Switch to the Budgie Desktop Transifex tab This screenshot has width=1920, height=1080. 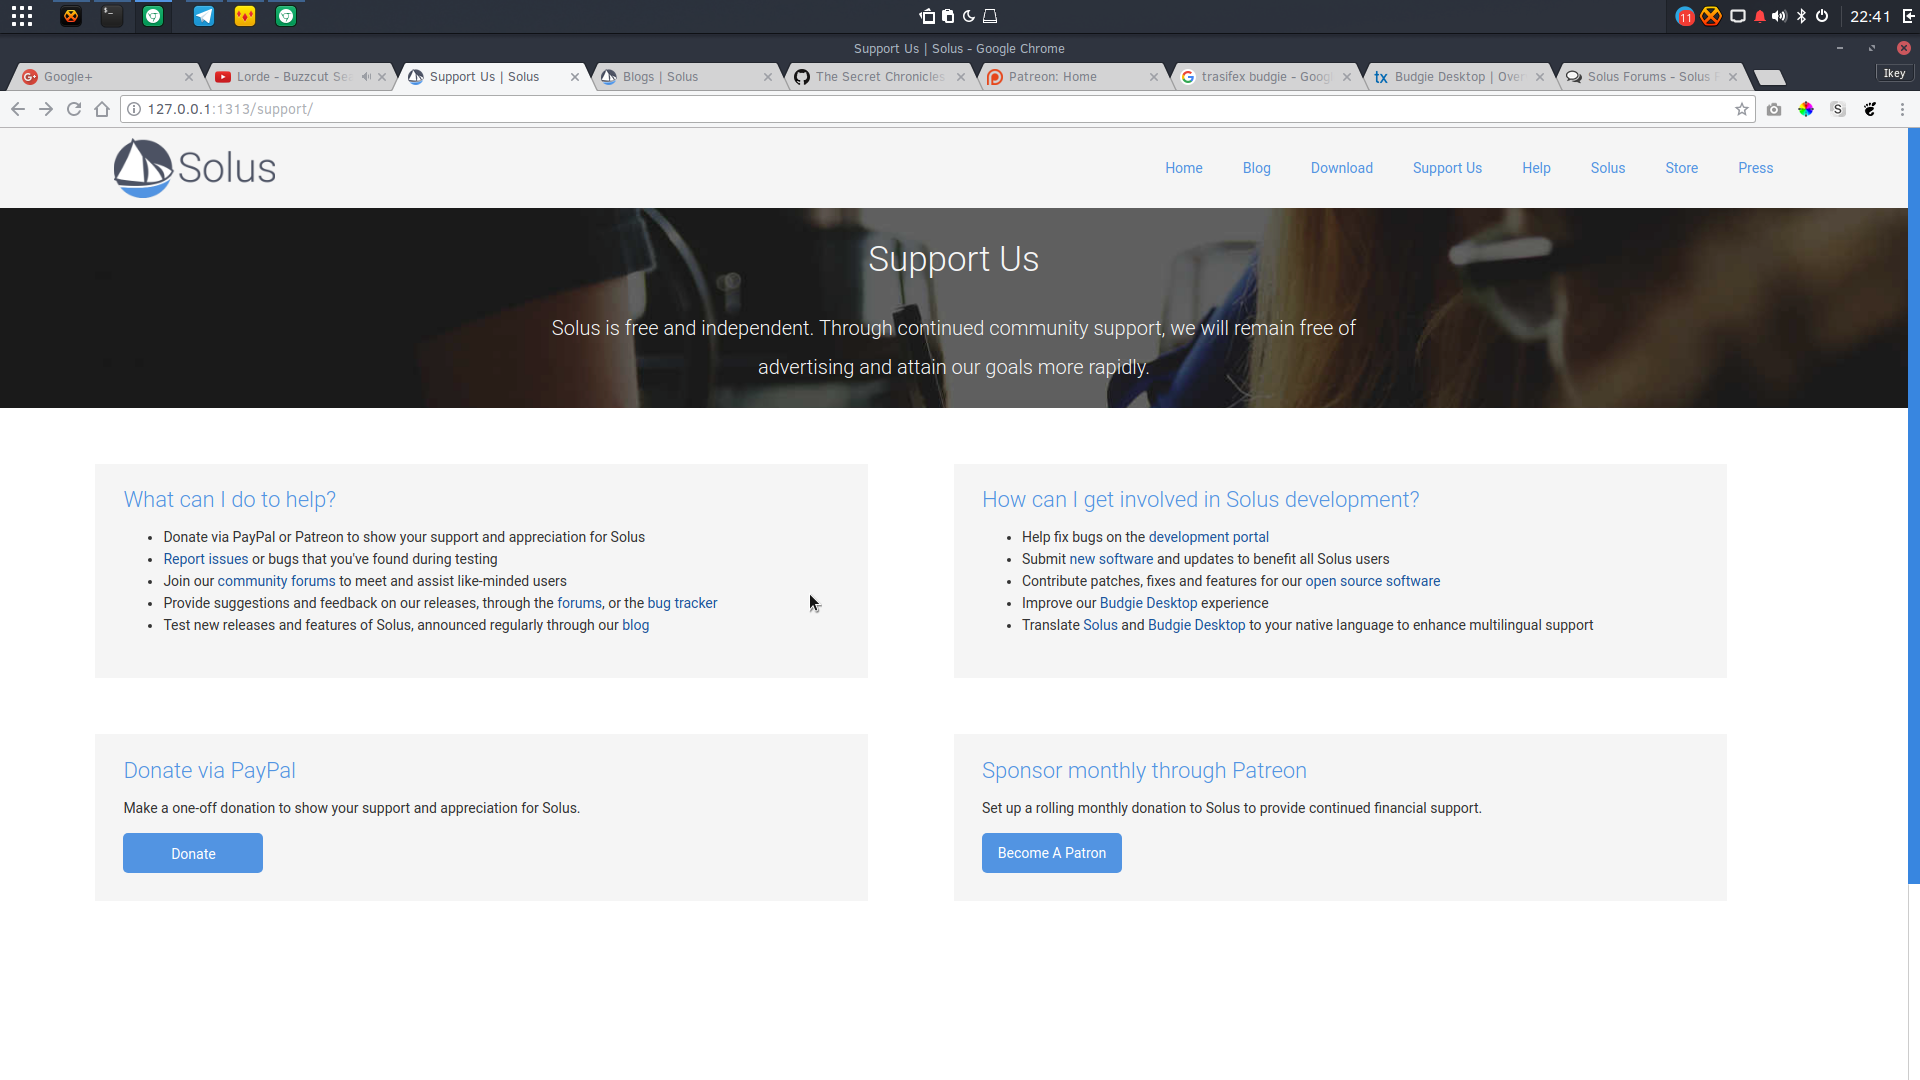point(1457,77)
